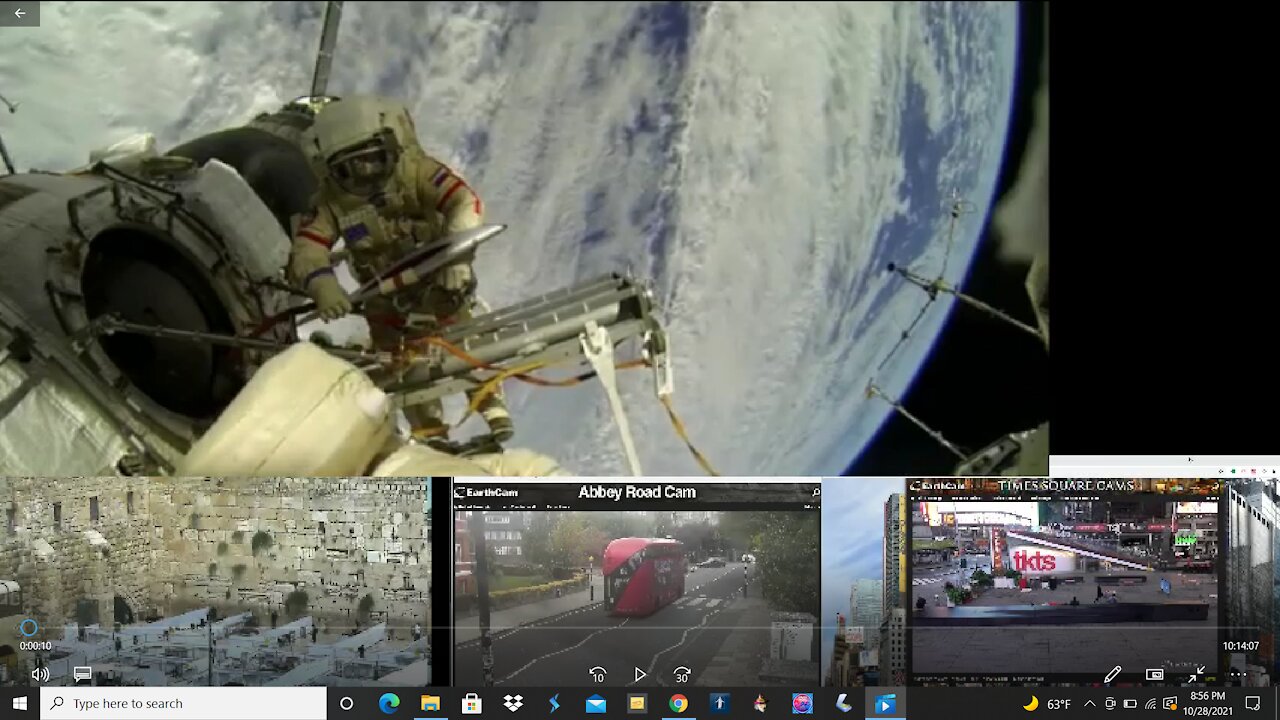Click the Western Wall camera feed
This screenshot has width=1280, height=720.
tap(215, 580)
